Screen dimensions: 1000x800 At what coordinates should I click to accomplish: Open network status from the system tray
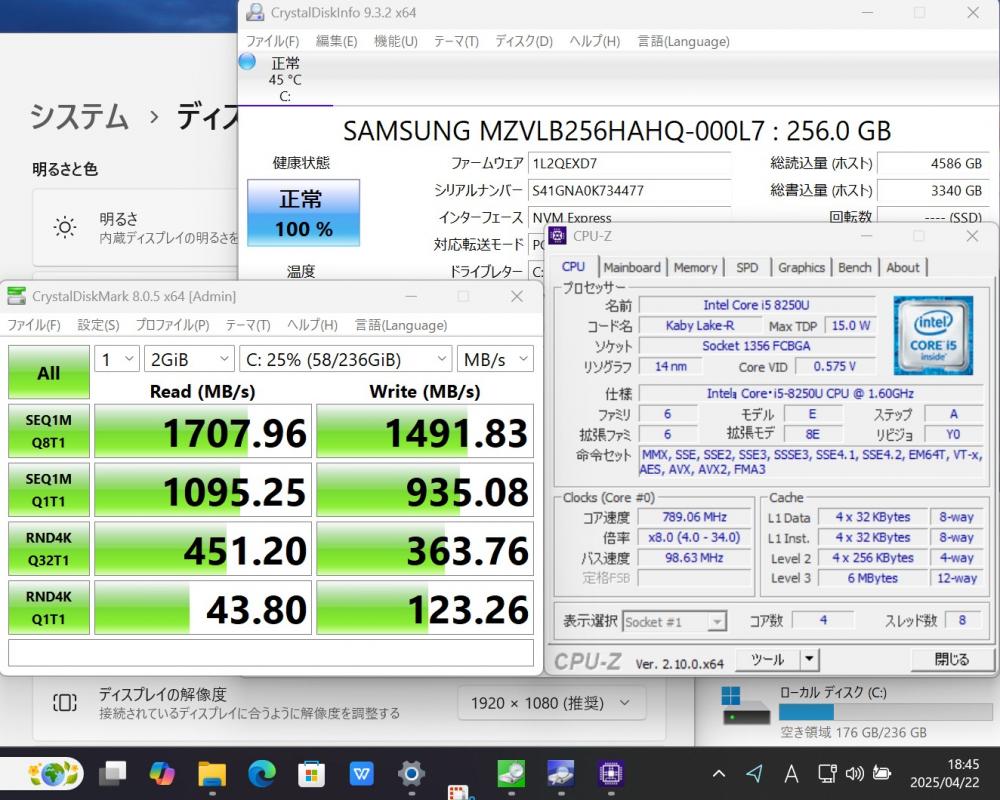point(827,774)
